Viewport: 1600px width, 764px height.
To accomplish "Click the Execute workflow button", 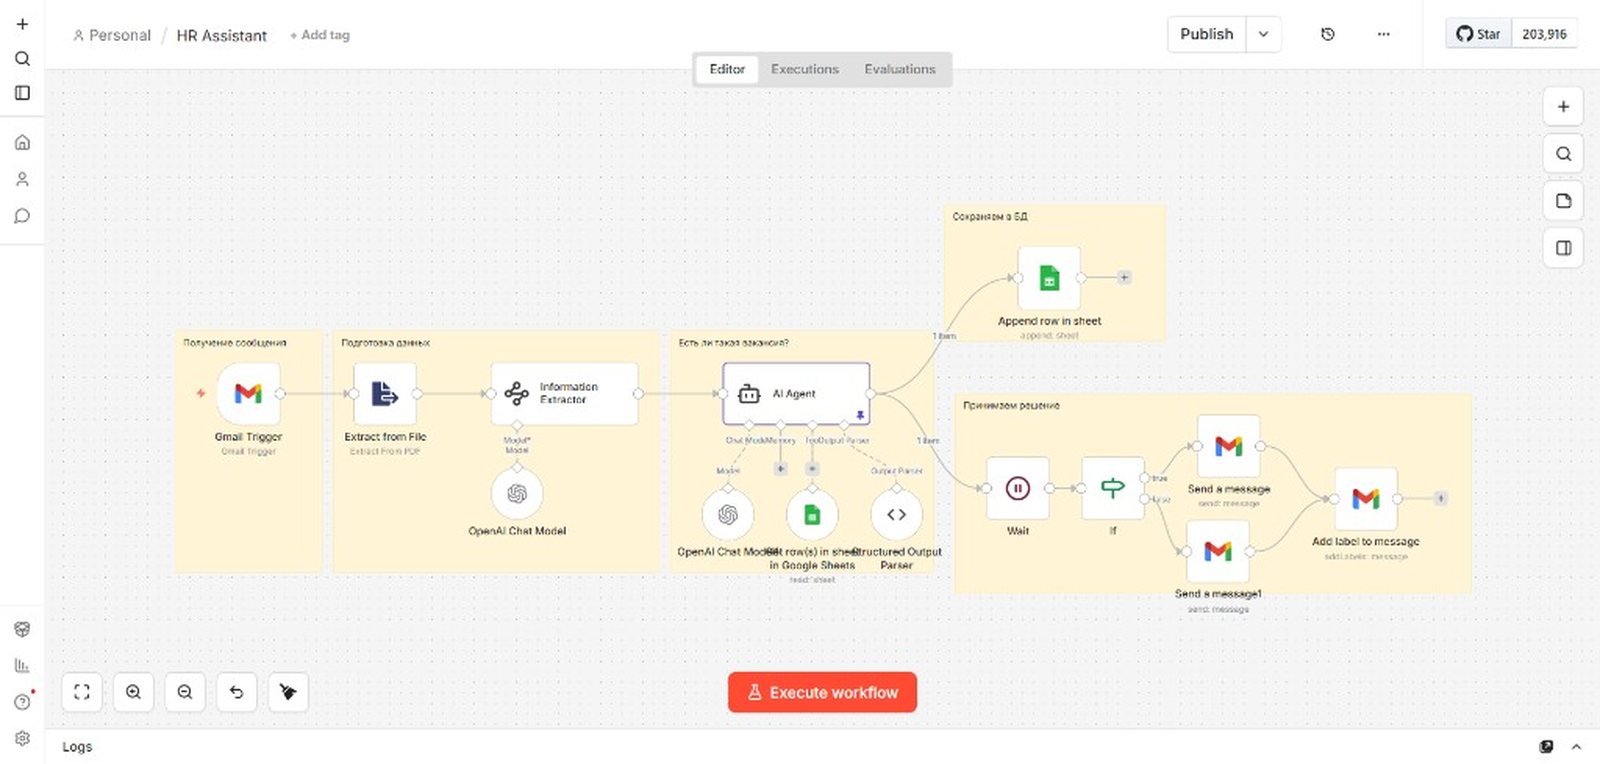I will (822, 692).
